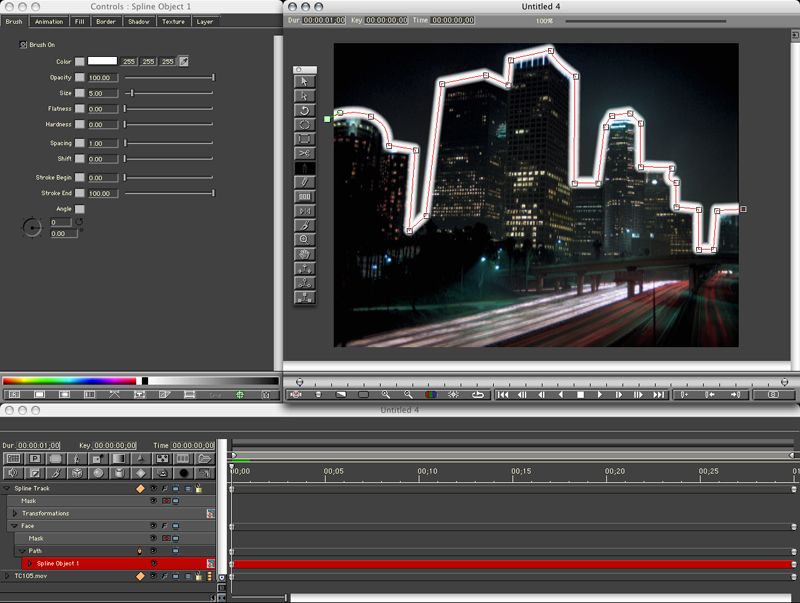The height and width of the screenshot is (603, 800).
Task: Click the eyedropper icon next to color values
Action: pyautogui.click(x=184, y=62)
